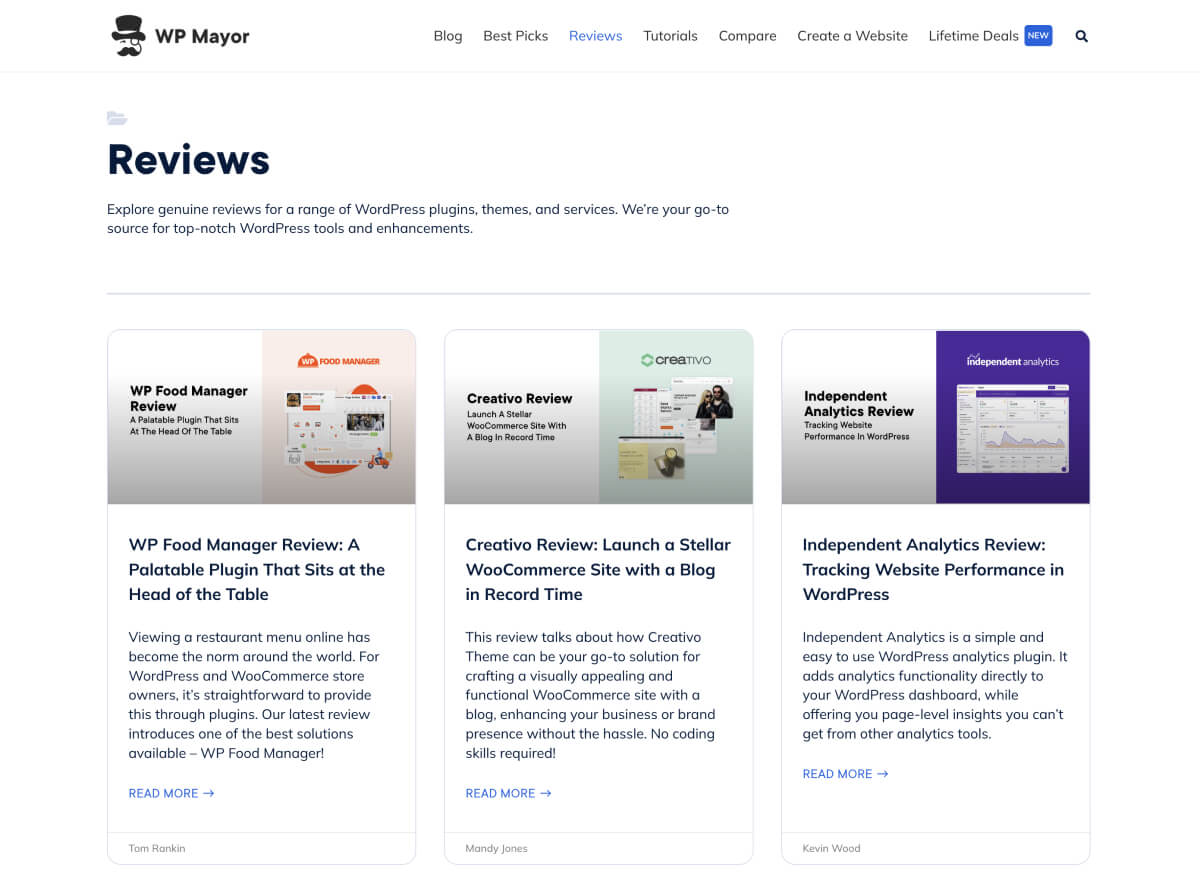Open Independent Analytics Review article title

933,569
